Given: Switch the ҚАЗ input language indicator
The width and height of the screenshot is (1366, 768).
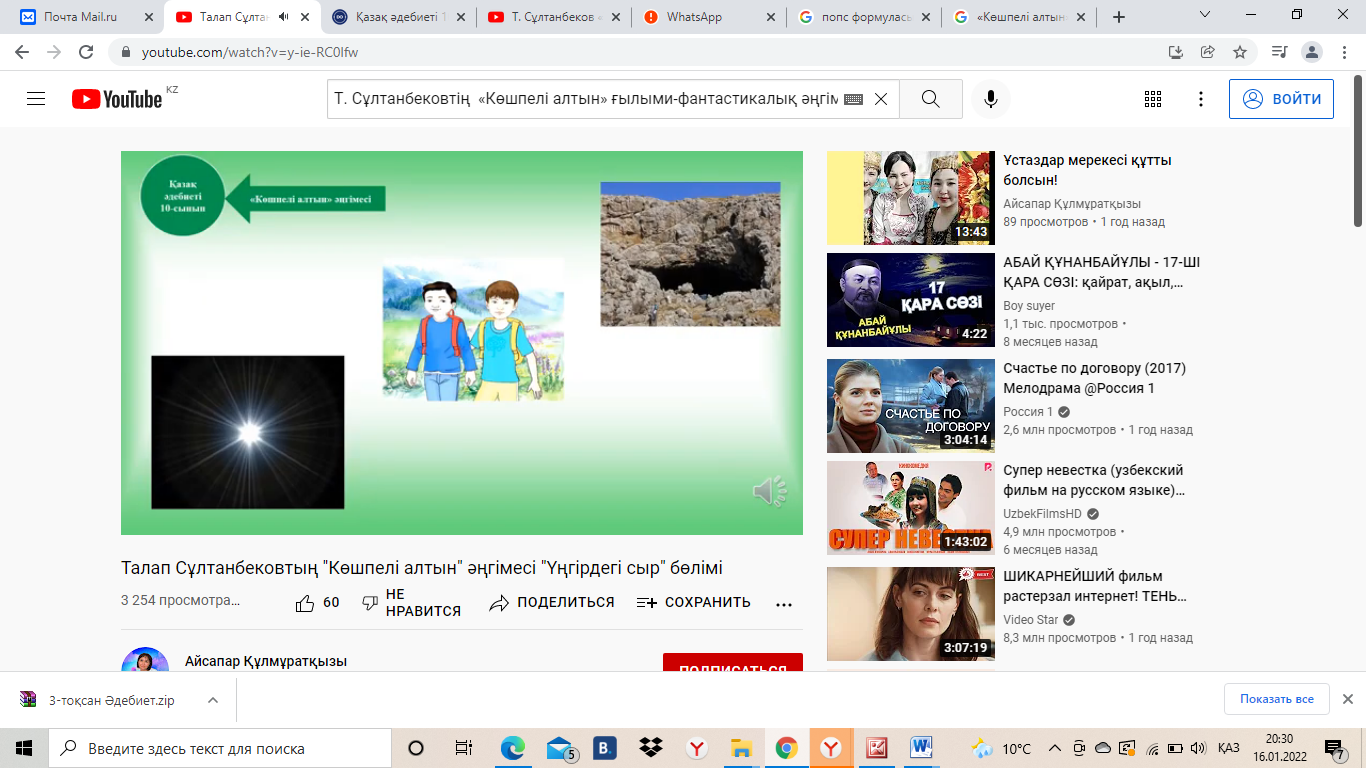Looking at the screenshot, I should tap(1229, 748).
